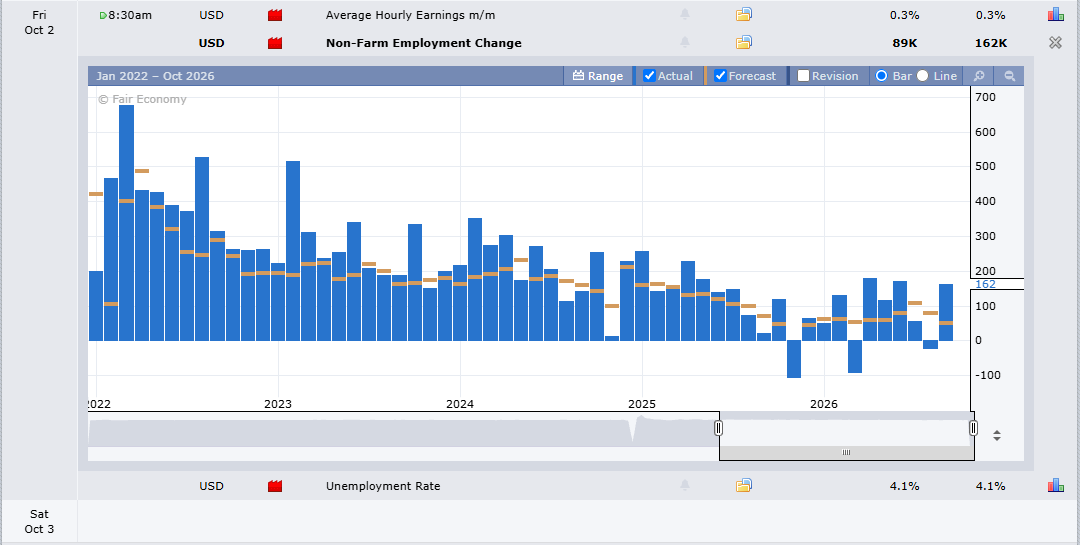Click red impact icon for Average Hourly Earnings
Viewport: 1080px width, 545px height.
click(x=275, y=15)
